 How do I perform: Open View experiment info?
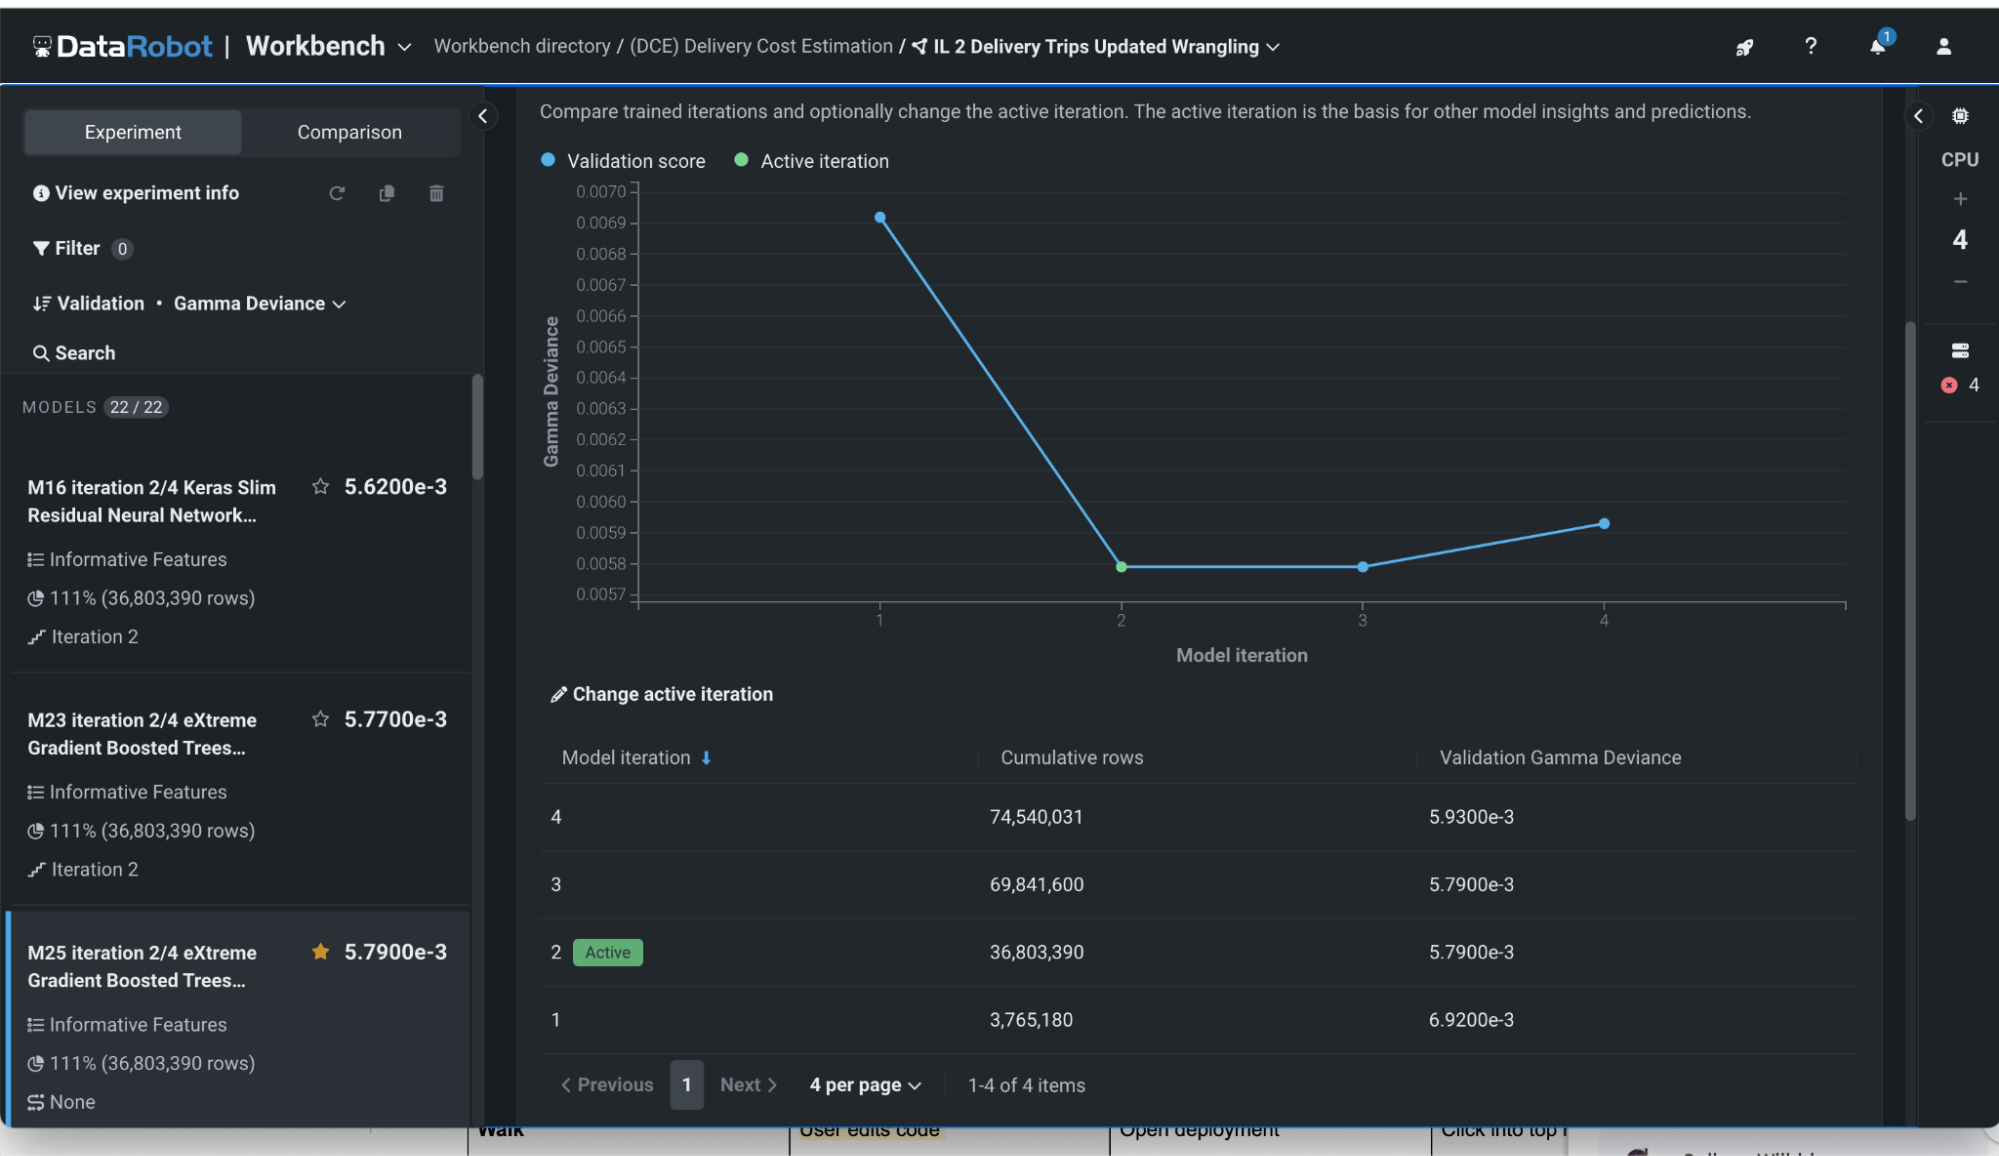(136, 192)
